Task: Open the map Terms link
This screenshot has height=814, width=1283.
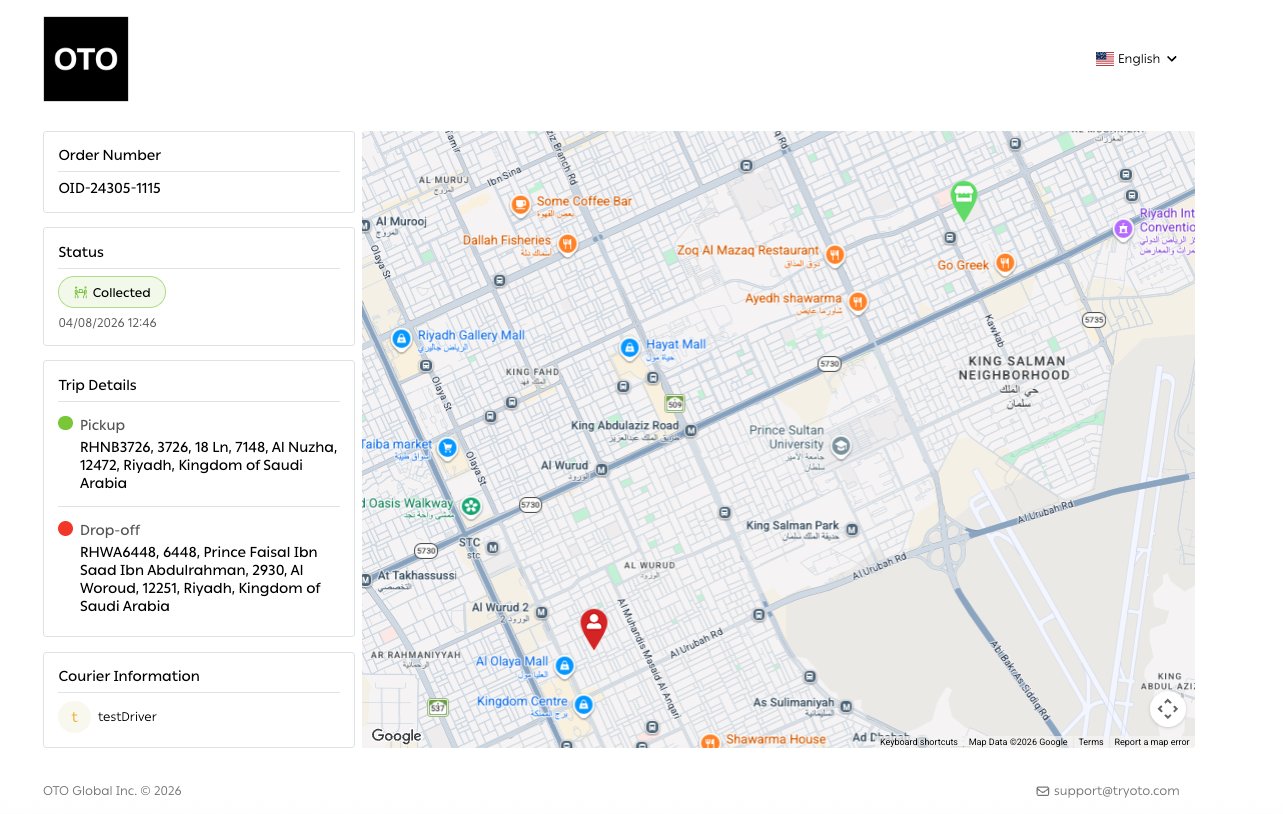Action: click(x=1091, y=742)
